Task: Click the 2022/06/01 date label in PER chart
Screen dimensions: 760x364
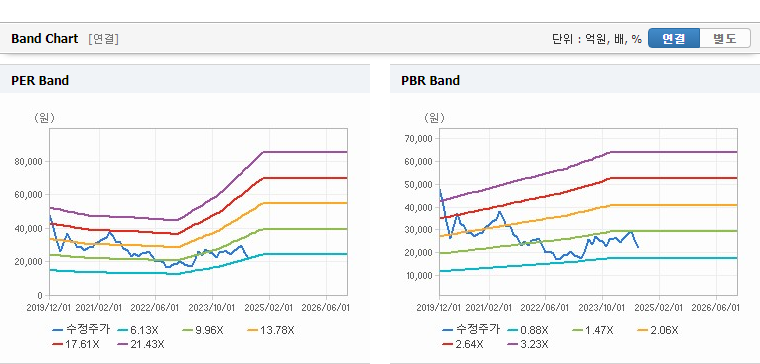Action: [x=155, y=308]
